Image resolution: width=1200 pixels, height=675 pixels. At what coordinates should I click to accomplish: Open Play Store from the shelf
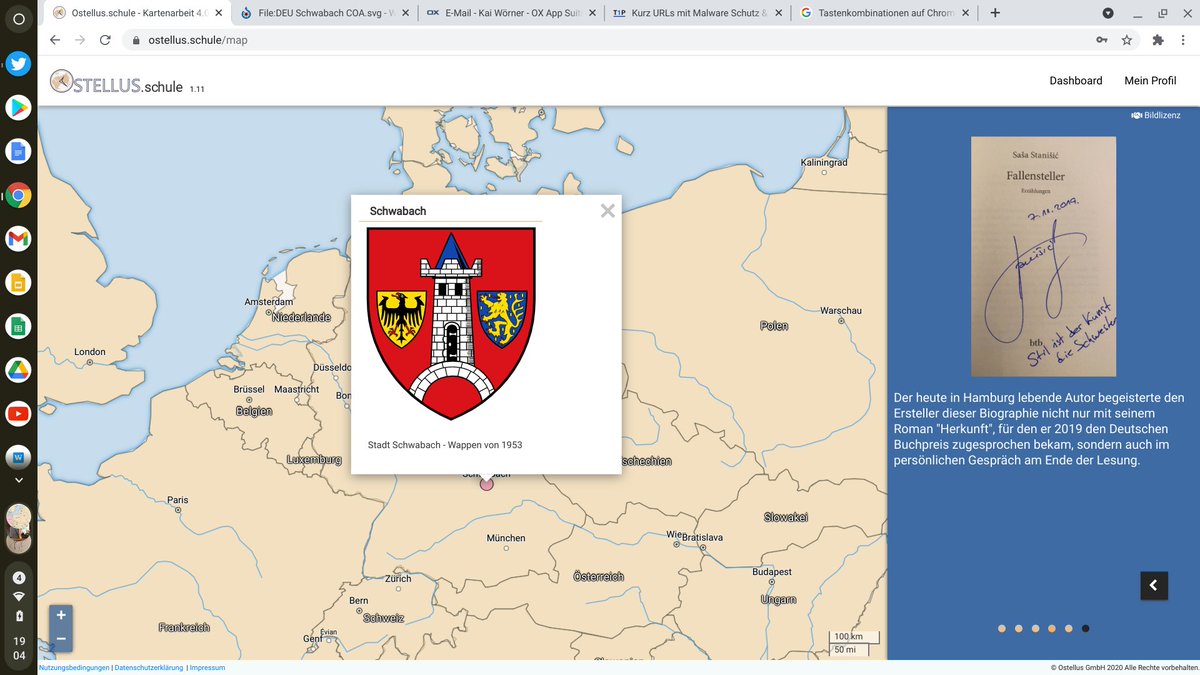click(x=18, y=107)
